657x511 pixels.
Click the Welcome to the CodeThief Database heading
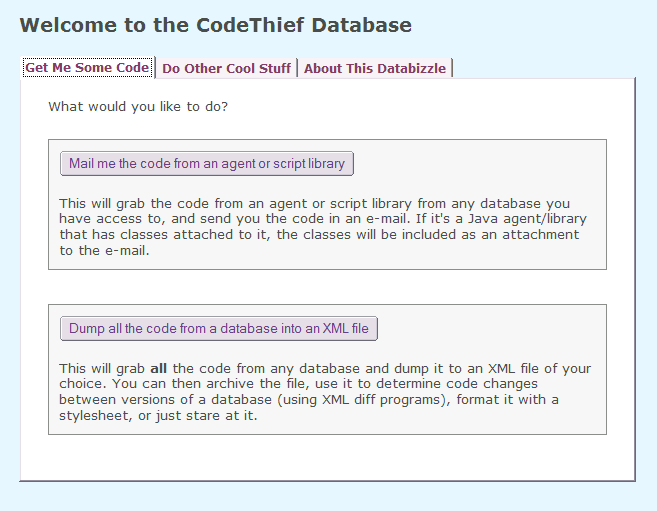[x=215, y=25]
